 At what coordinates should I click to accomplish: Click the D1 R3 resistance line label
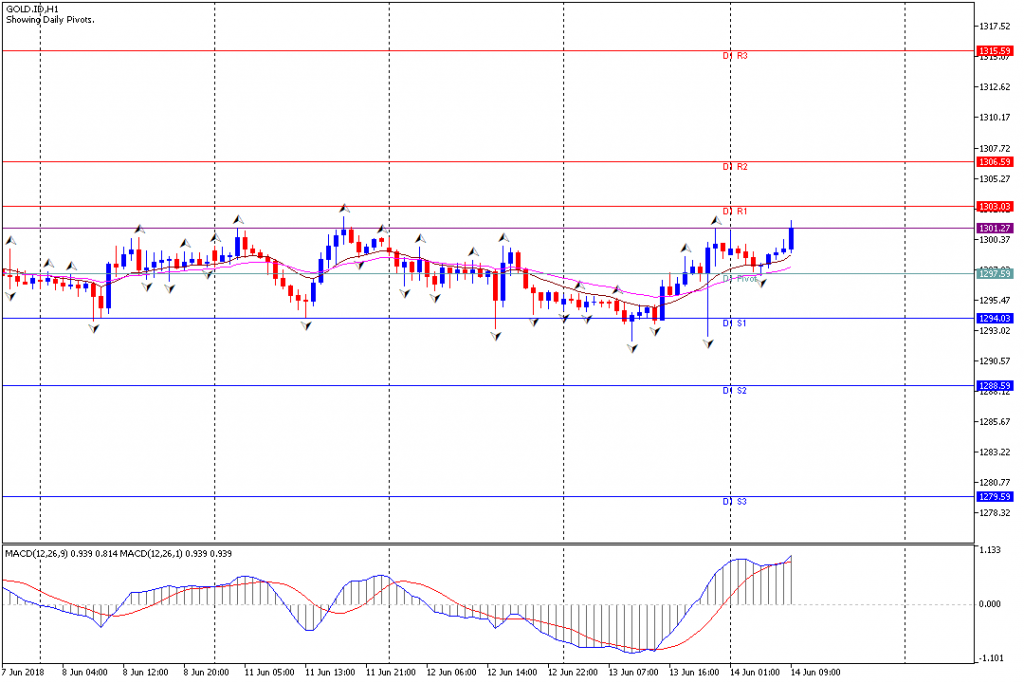click(735, 56)
